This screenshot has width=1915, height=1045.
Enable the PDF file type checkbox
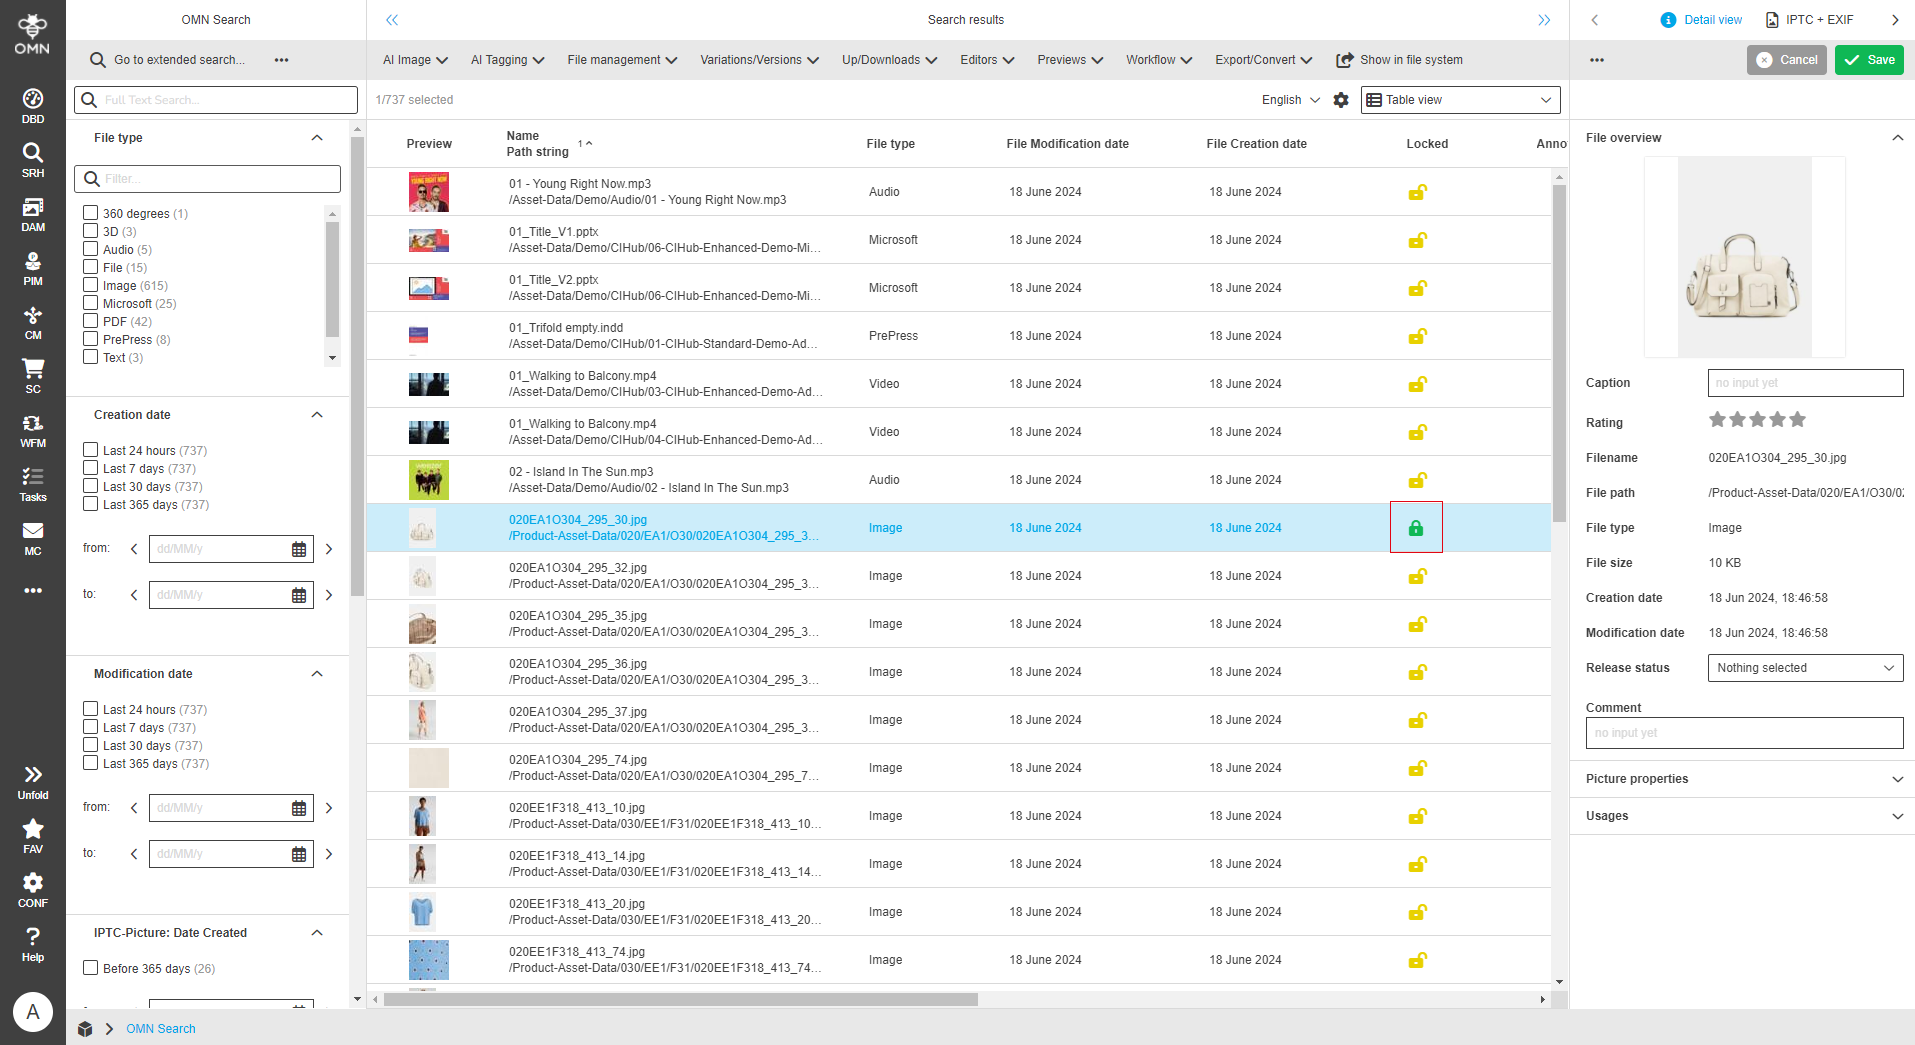click(91, 321)
